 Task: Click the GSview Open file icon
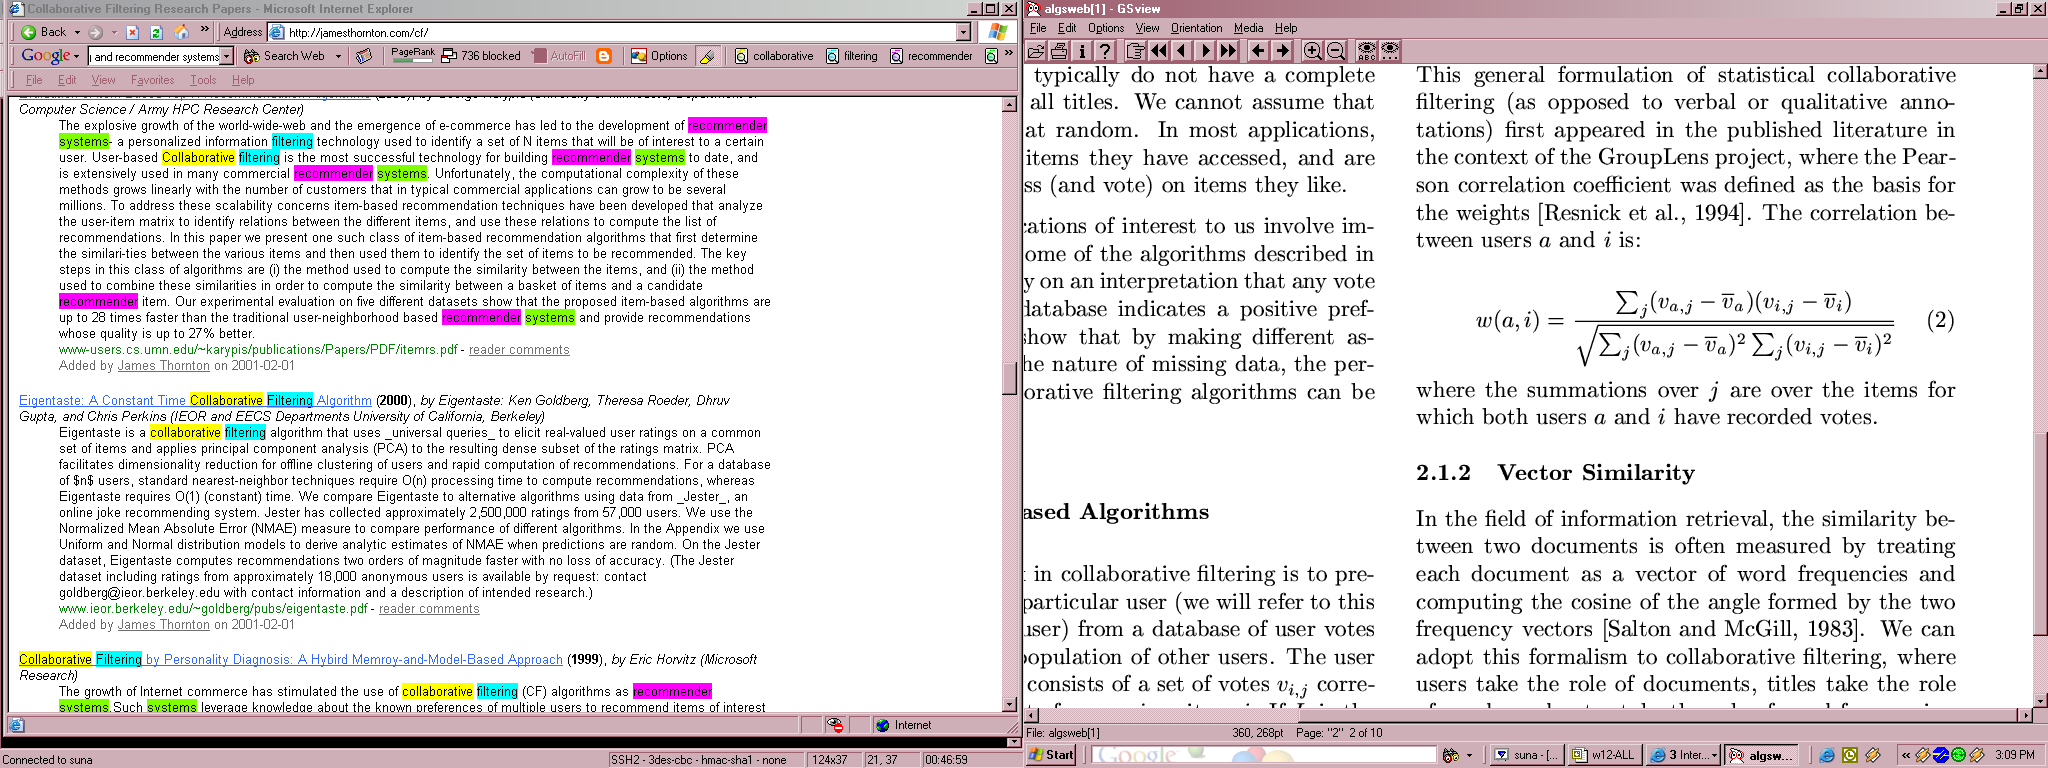click(x=1036, y=51)
